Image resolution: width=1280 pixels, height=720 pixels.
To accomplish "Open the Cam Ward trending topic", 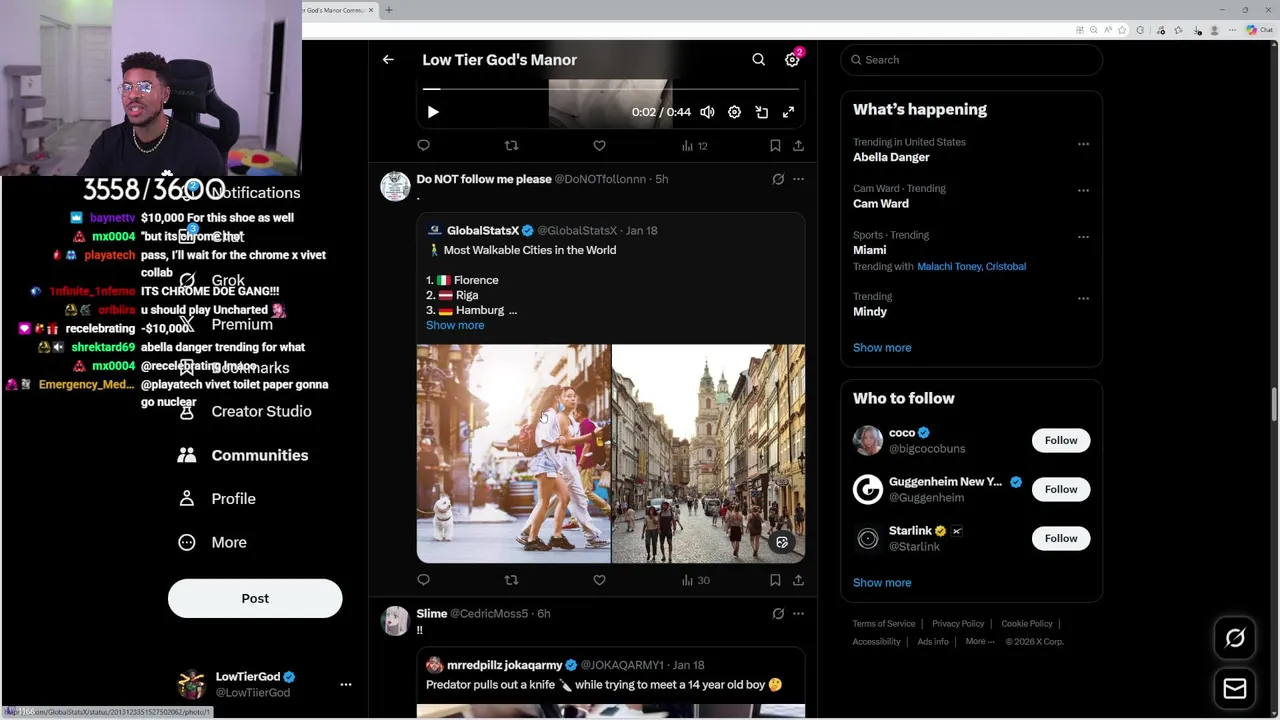I will coord(881,203).
